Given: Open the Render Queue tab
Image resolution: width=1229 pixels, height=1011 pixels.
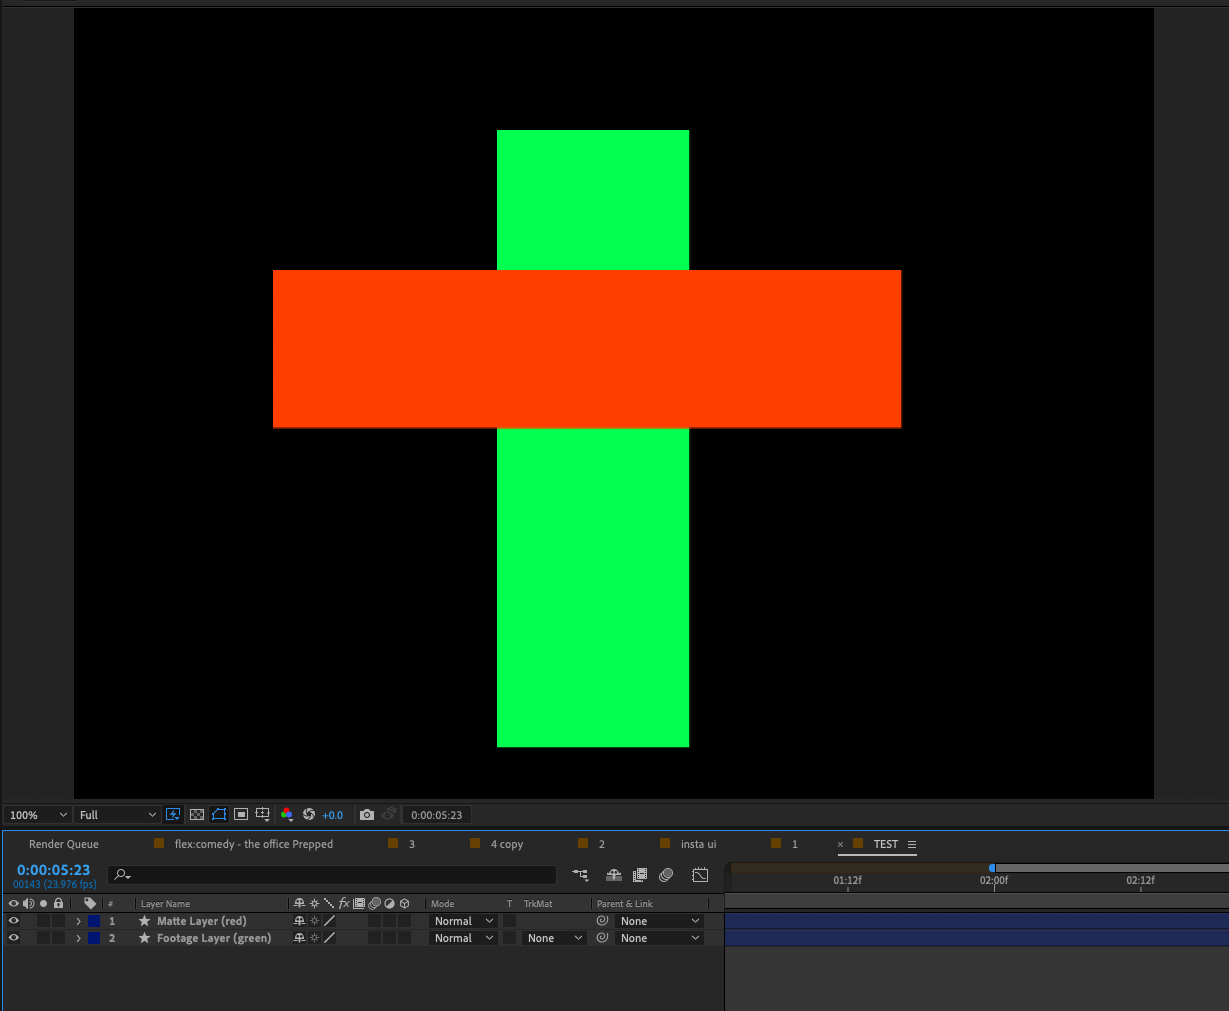Looking at the screenshot, I should (x=63, y=844).
